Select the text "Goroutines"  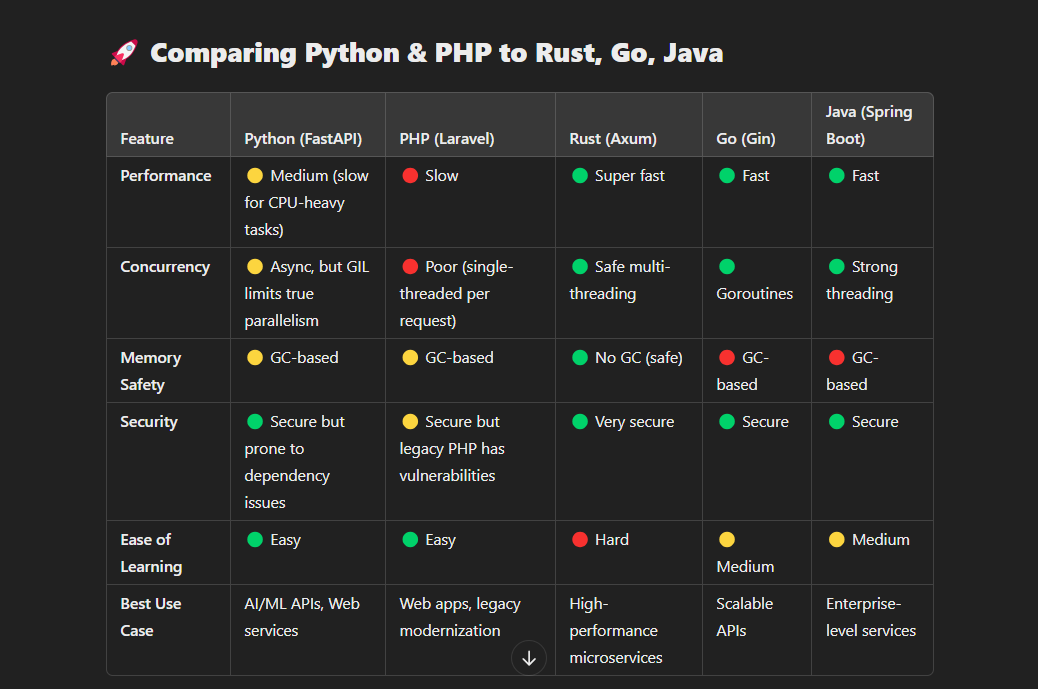pos(755,294)
